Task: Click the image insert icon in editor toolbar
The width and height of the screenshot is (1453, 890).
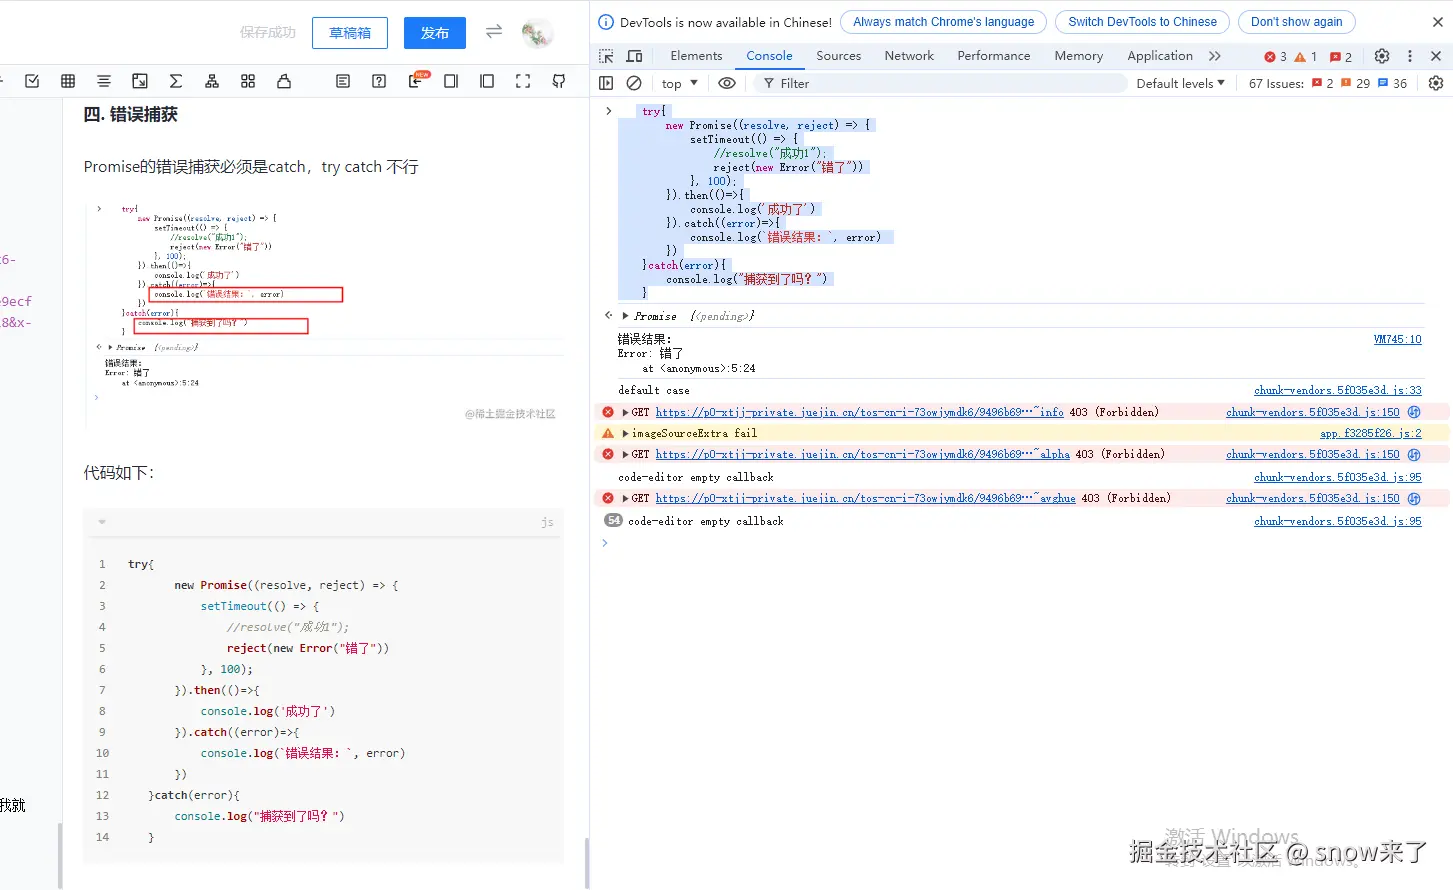Action: tap(140, 81)
